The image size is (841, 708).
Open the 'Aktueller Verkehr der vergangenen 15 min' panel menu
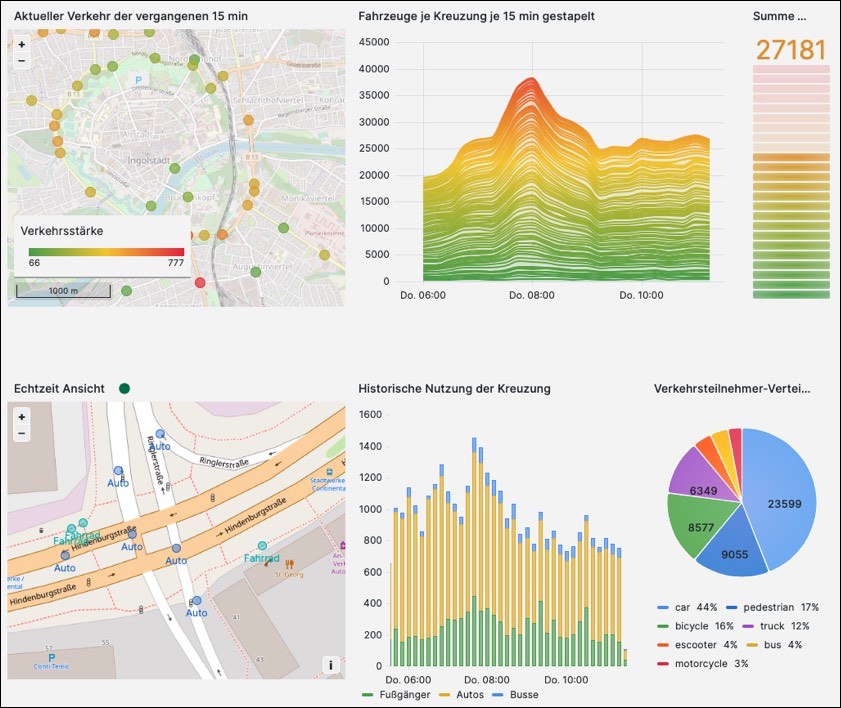click(x=131, y=17)
